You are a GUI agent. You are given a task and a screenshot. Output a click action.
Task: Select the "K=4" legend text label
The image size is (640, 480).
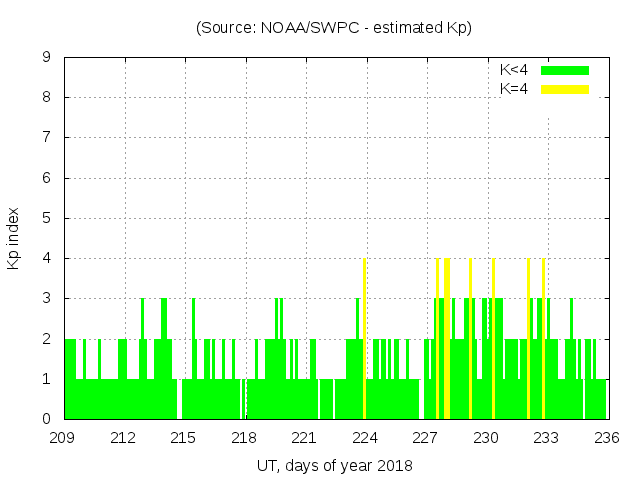click(514, 89)
